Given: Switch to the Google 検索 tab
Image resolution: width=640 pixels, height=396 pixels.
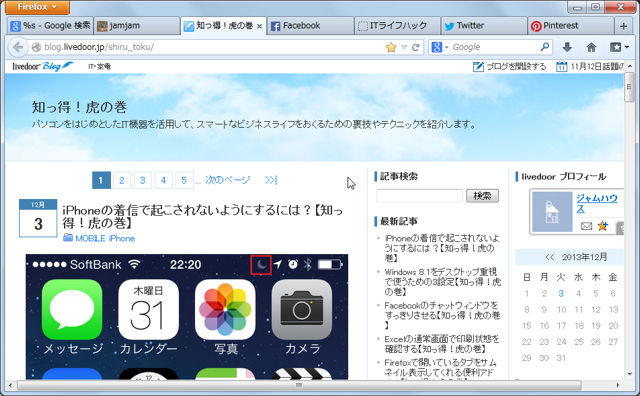Looking at the screenshot, I should tap(50, 26).
